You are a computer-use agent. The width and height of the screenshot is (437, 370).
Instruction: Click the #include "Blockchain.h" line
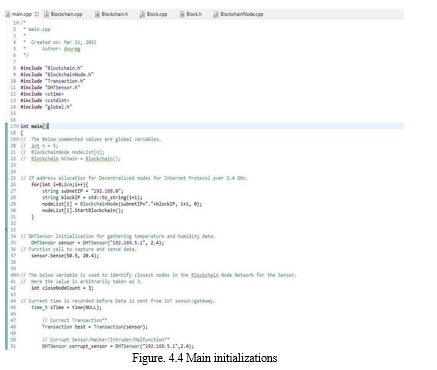tap(52, 68)
